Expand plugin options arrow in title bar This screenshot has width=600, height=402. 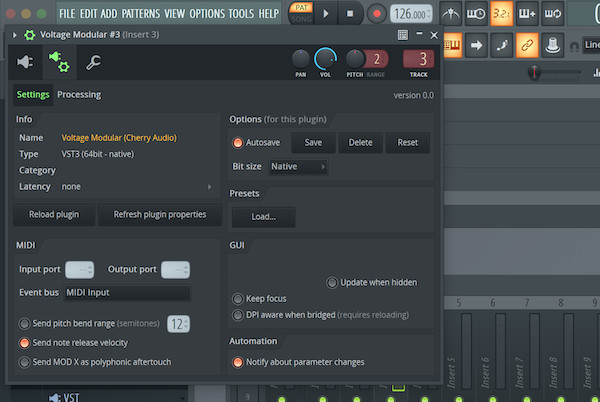tap(15, 35)
